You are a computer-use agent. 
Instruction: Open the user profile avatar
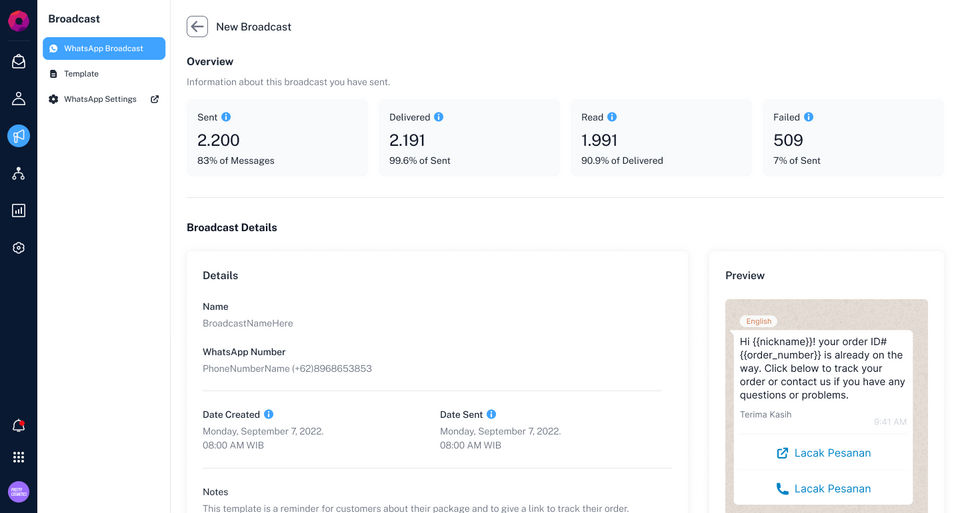click(x=18, y=492)
